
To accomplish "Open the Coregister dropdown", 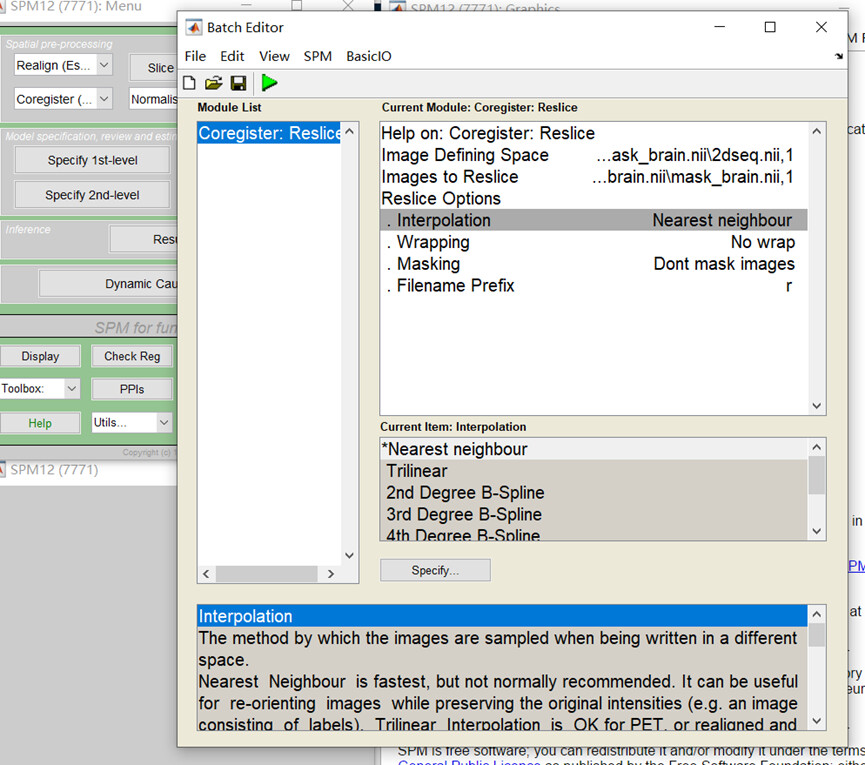I will (64, 99).
